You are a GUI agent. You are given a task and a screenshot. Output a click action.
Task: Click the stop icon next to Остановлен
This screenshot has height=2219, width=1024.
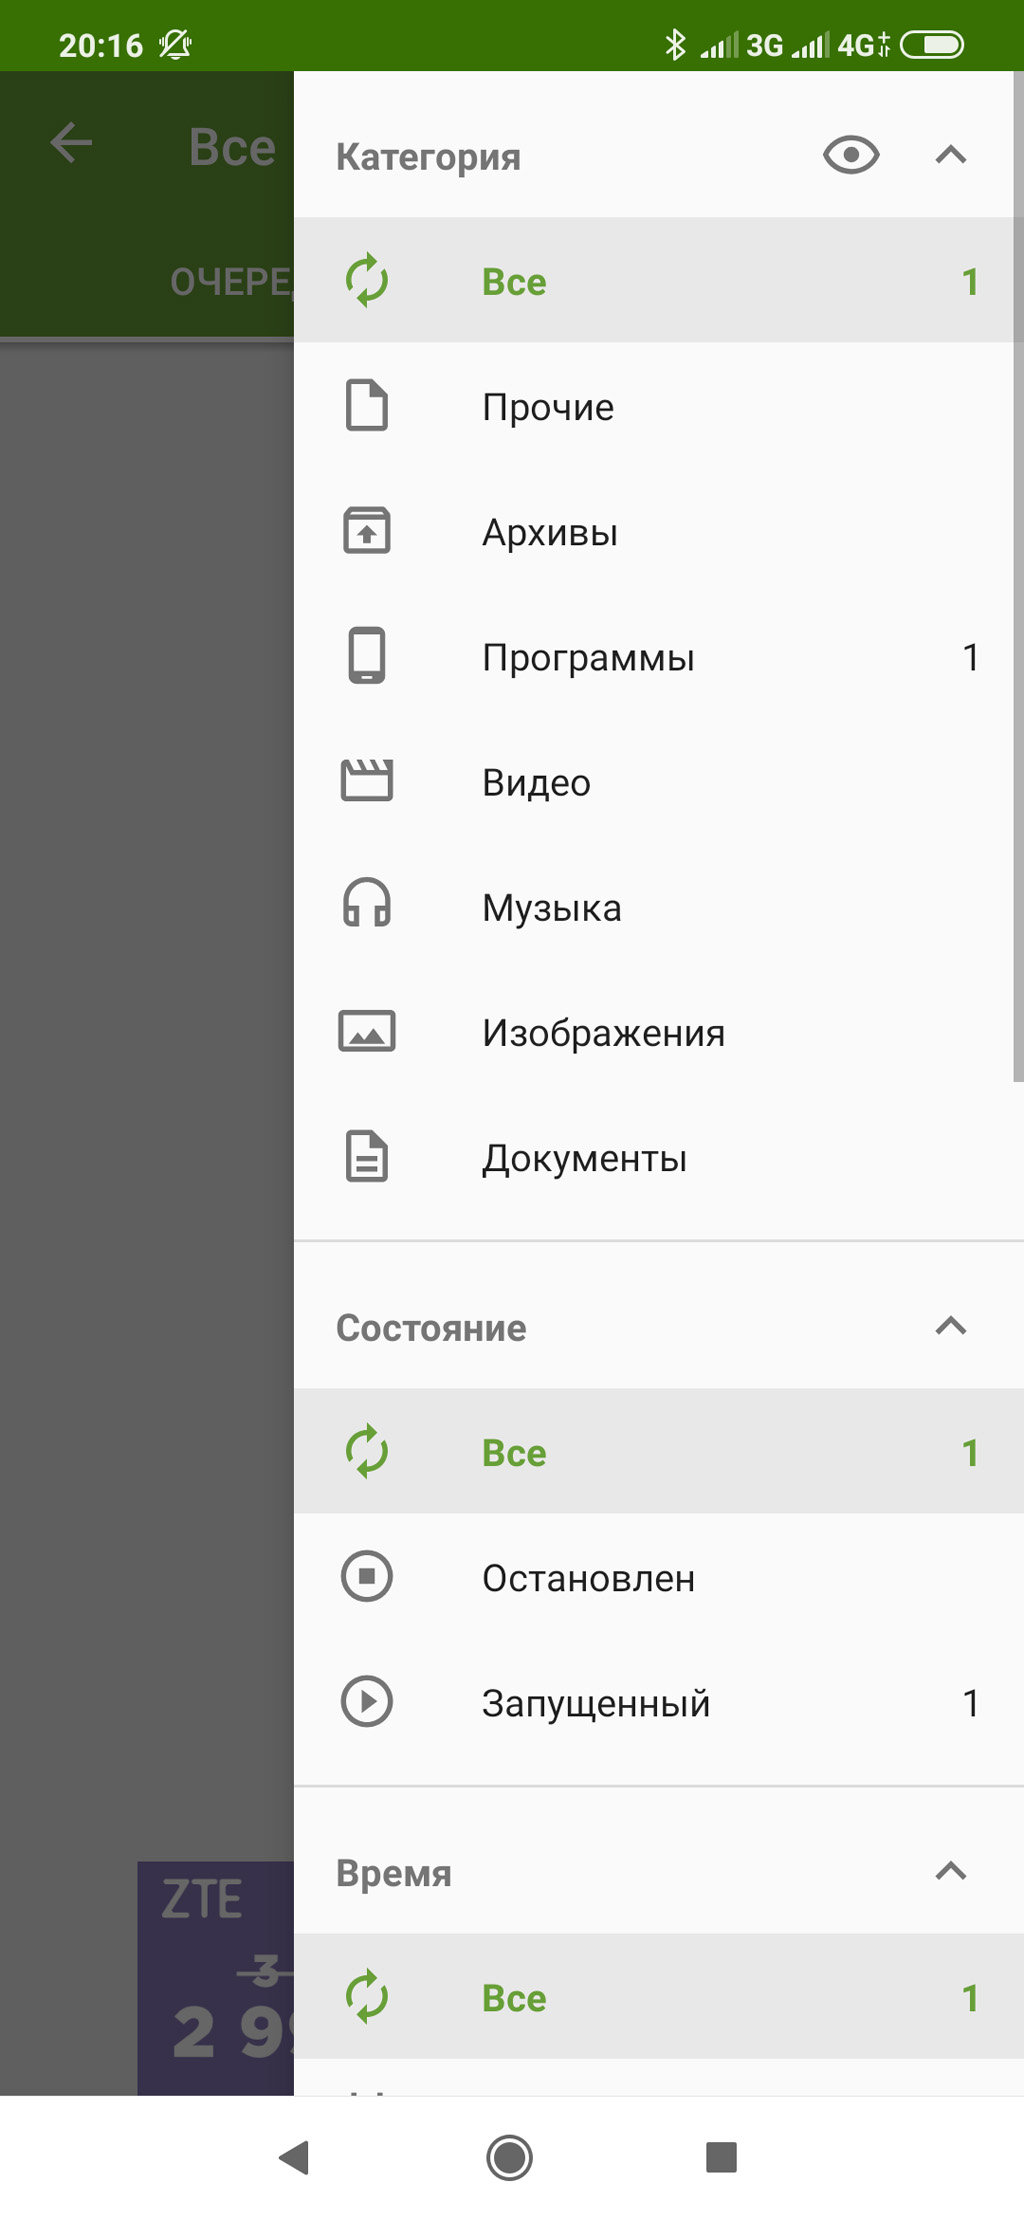[x=367, y=1577]
